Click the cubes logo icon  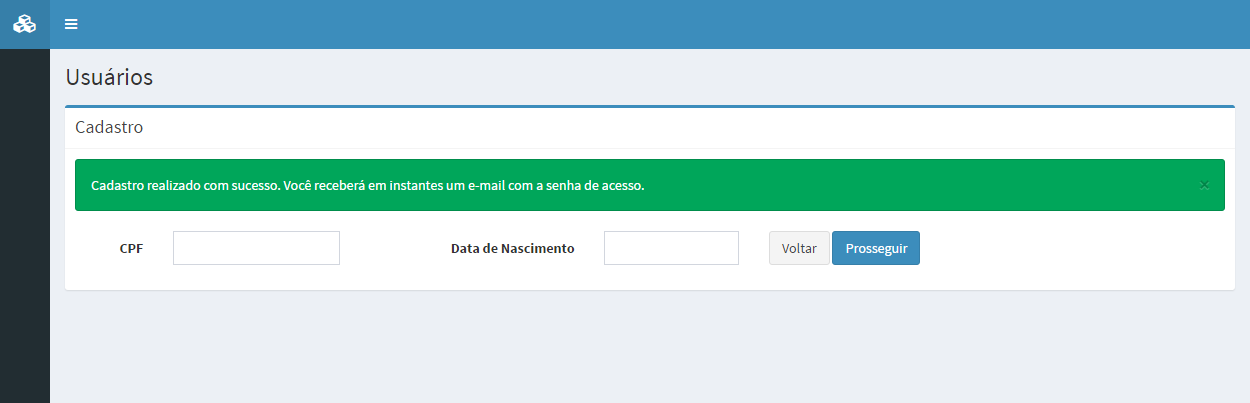pyautogui.click(x=24, y=24)
